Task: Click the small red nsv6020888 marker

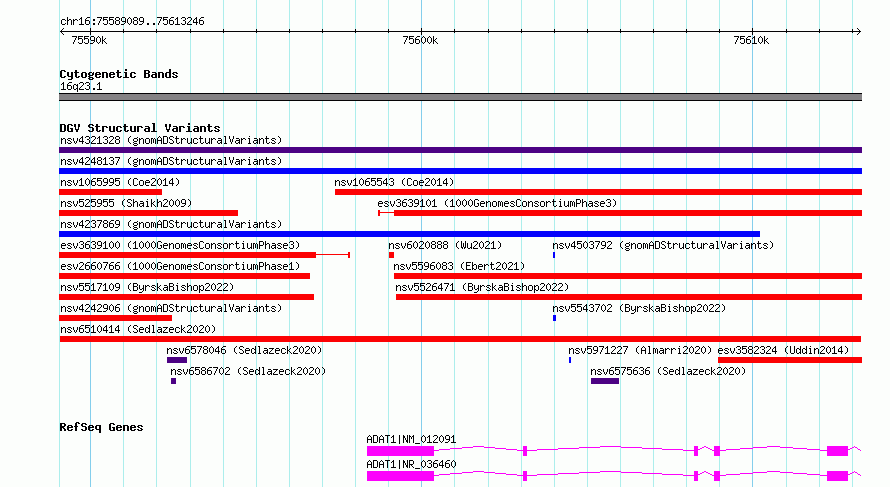Action: click(391, 255)
